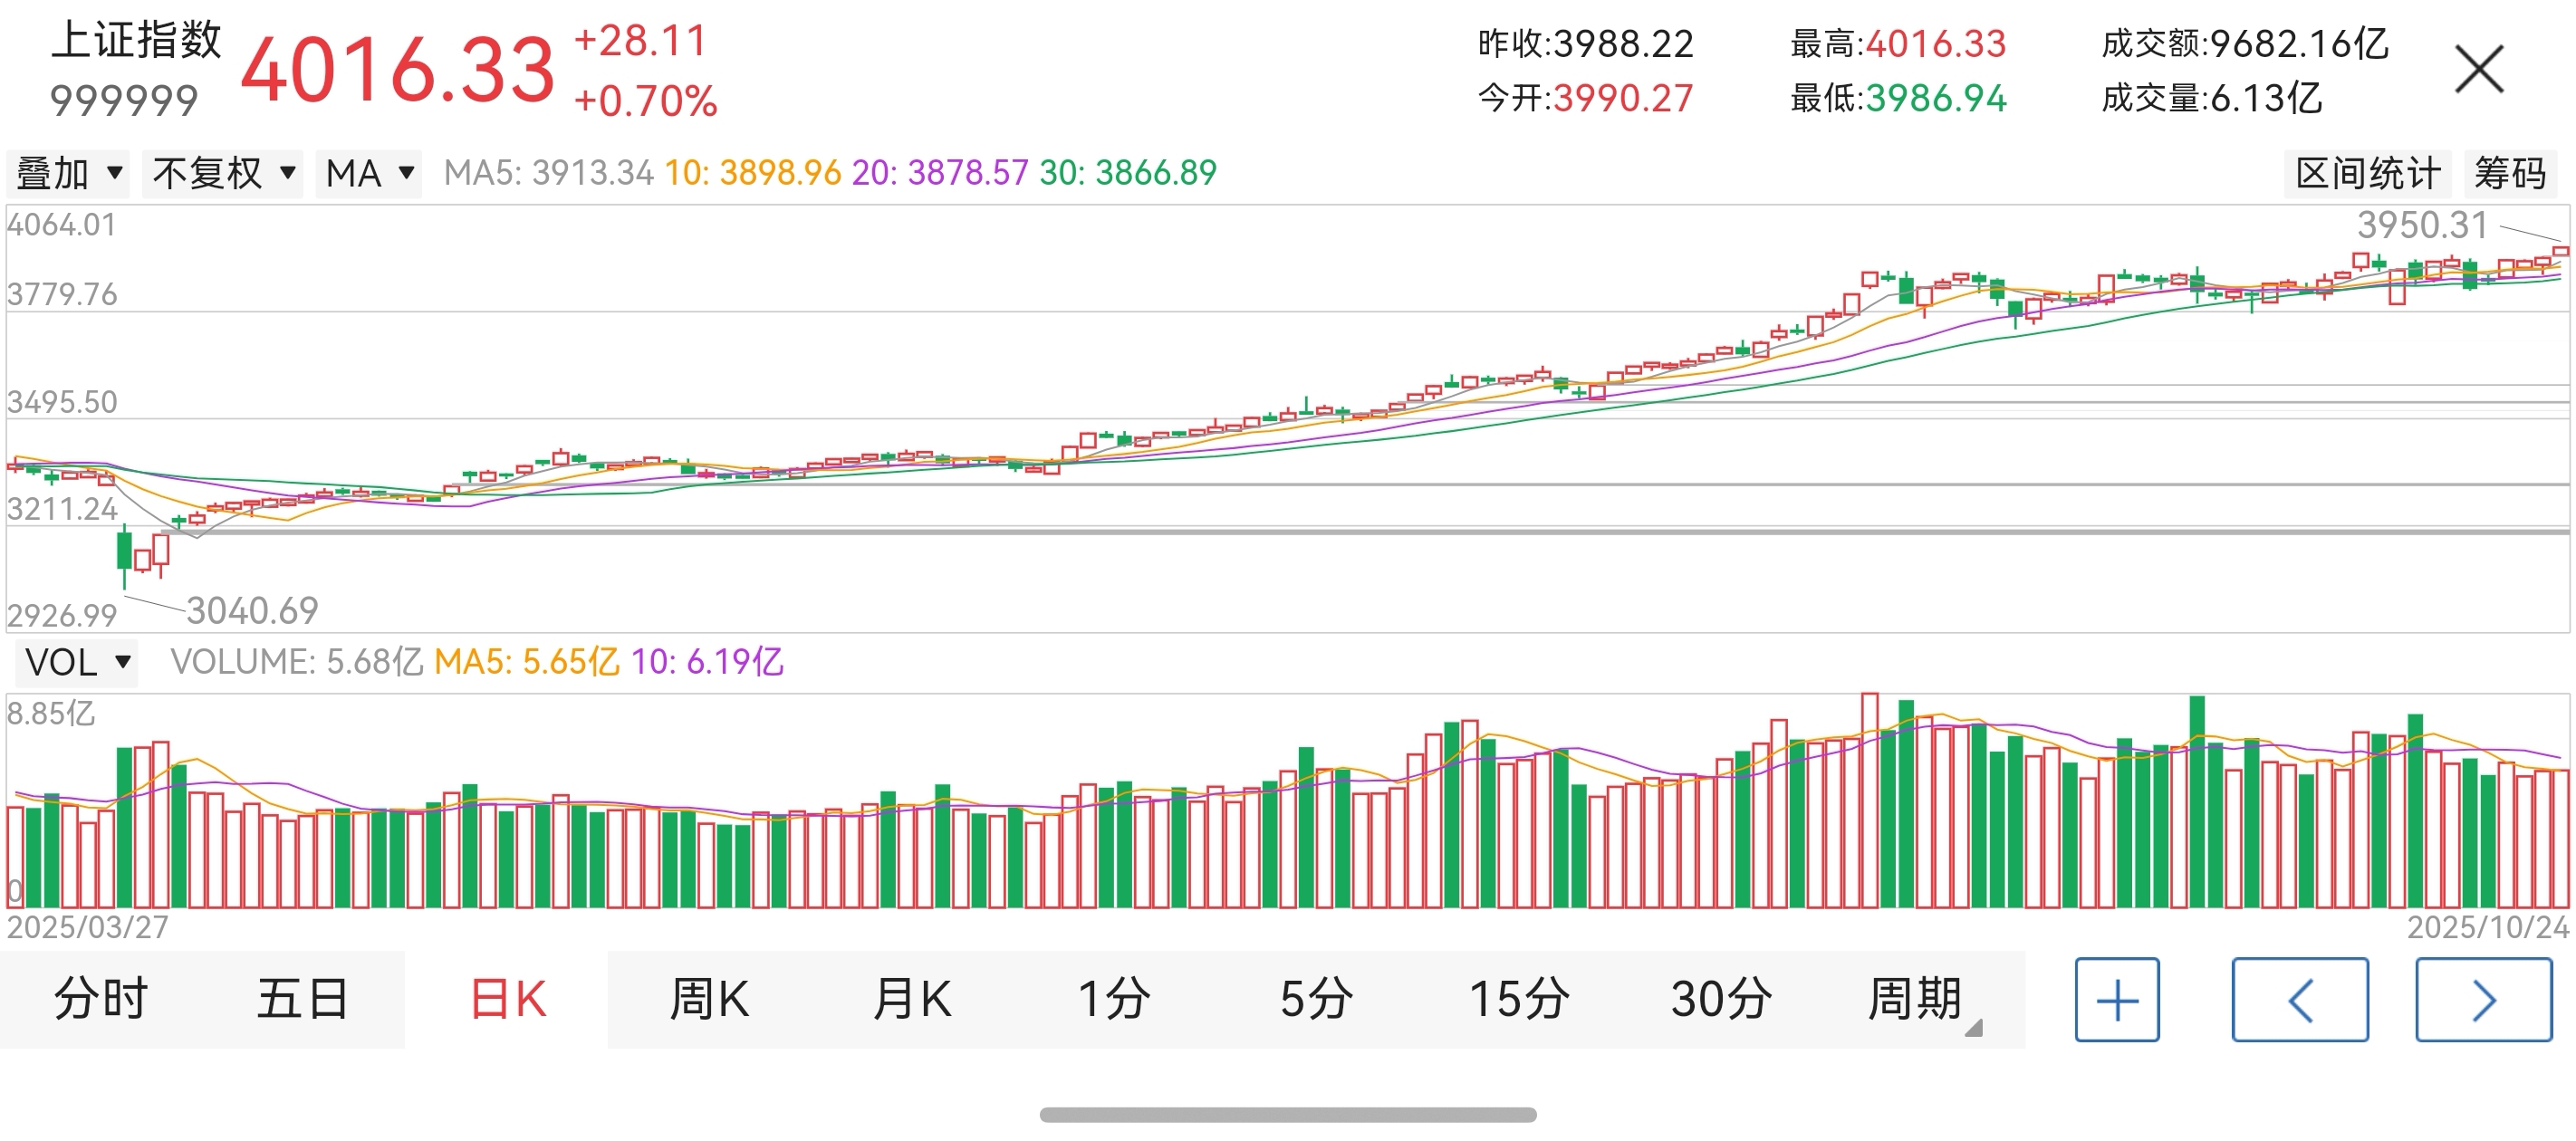Select the 1分 one-minute period

point(1113,999)
